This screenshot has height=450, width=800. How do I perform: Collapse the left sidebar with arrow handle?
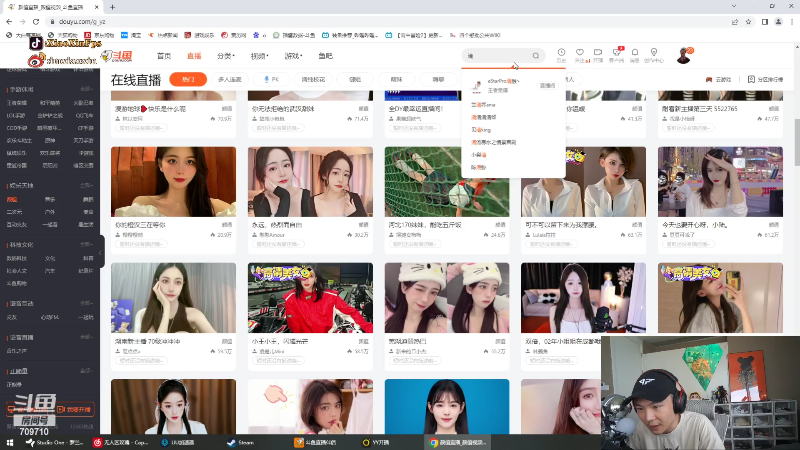[x=101, y=252]
